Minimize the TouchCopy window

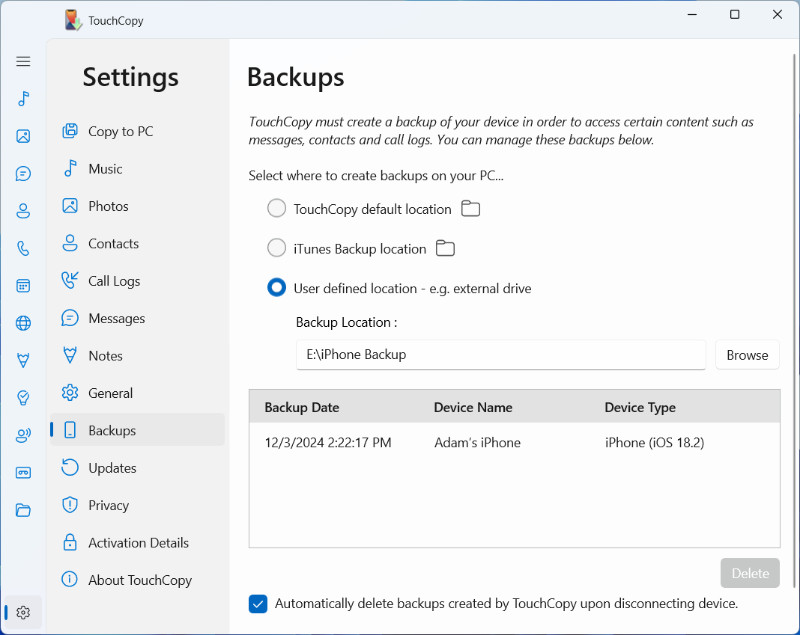point(692,14)
